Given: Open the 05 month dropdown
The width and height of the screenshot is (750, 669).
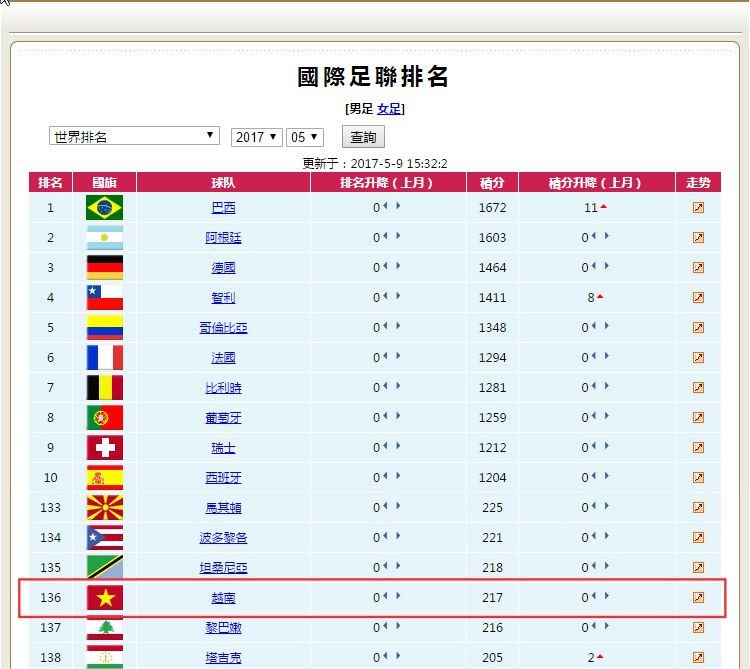Looking at the screenshot, I should [305, 137].
